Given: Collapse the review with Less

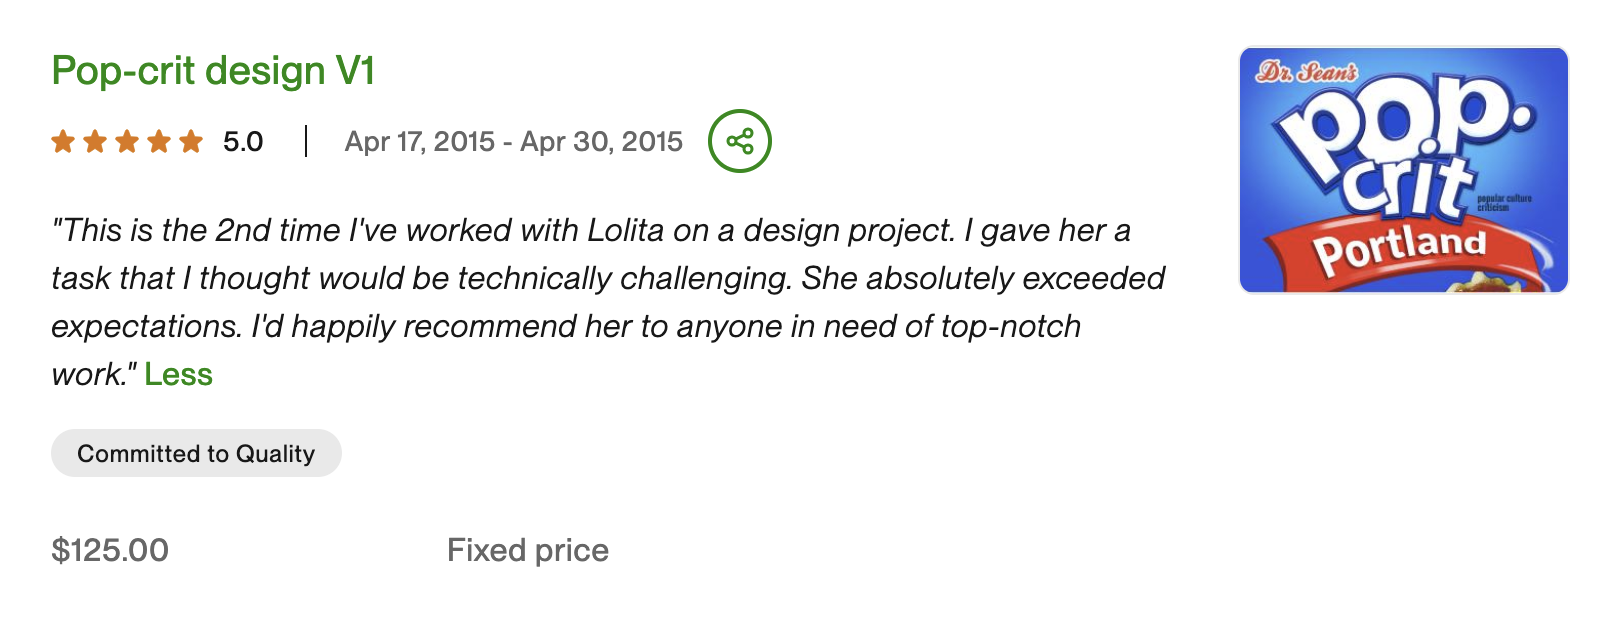Looking at the screenshot, I should coord(178,375).
